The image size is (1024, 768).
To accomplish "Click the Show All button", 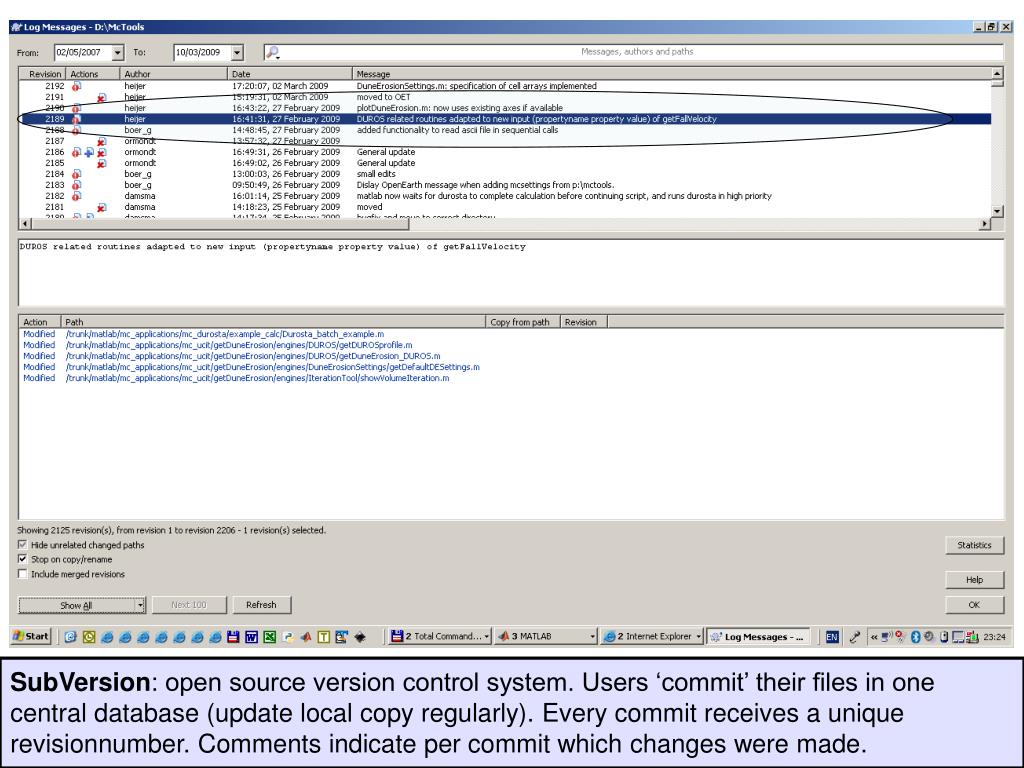I will pos(76,605).
